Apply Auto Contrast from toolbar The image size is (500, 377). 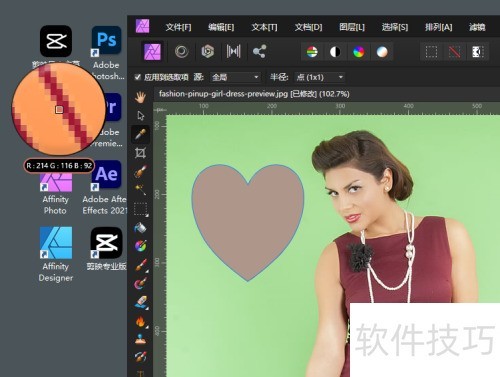coord(335,52)
